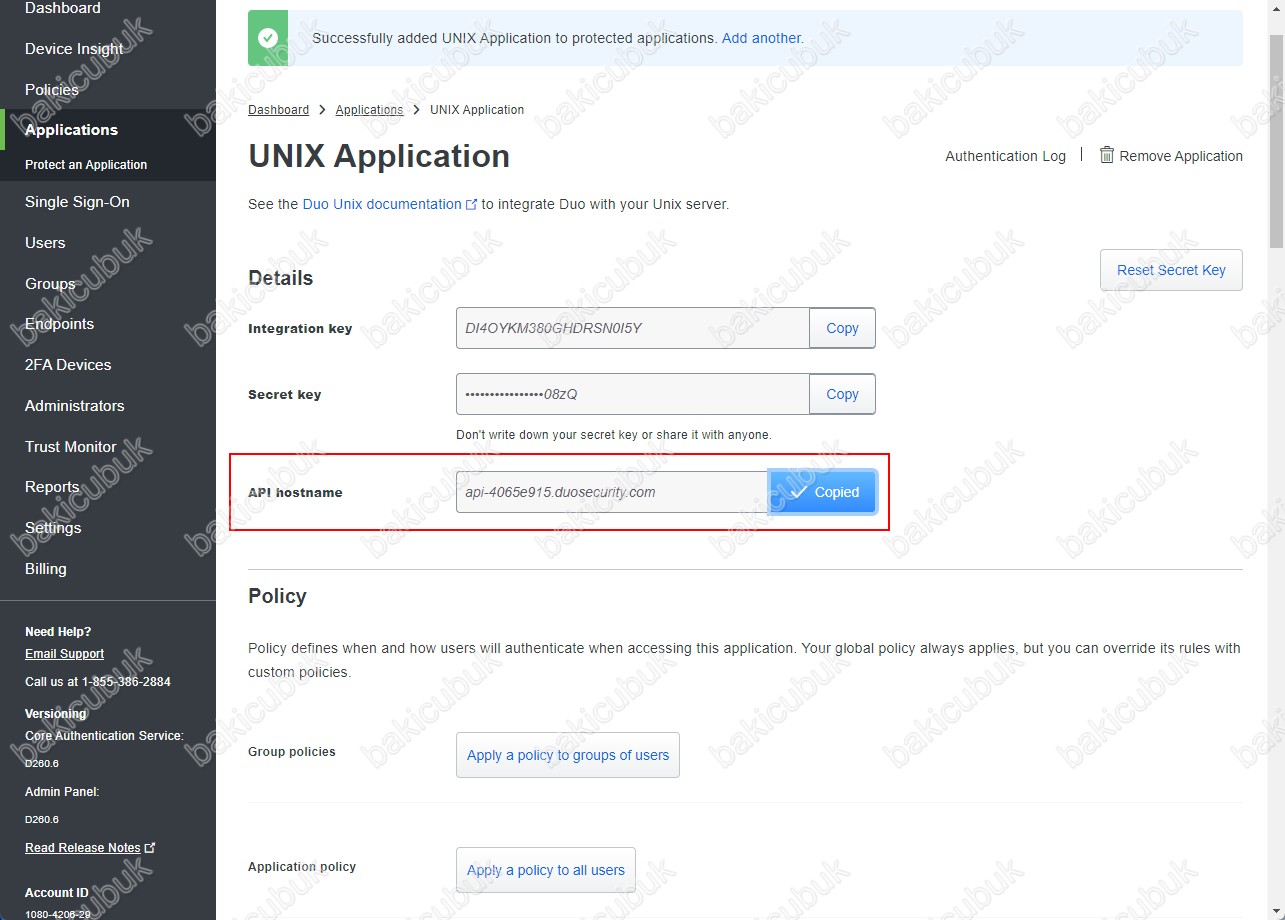
Task: Click Apply a policy to all users
Action: click(x=546, y=870)
